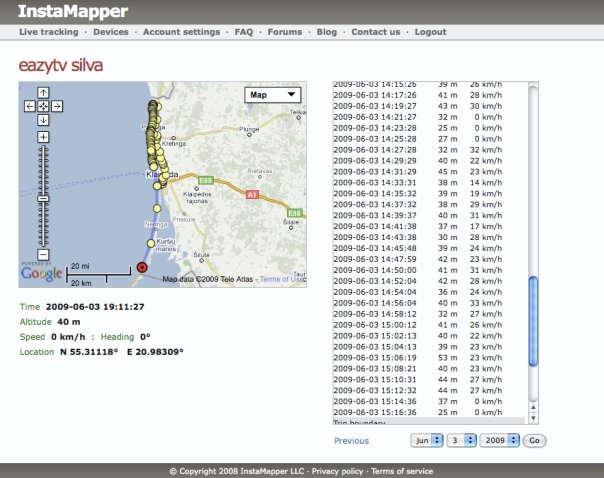Open the Devices page
Image resolution: width=604 pixels, height=478 pixels.
111,32
